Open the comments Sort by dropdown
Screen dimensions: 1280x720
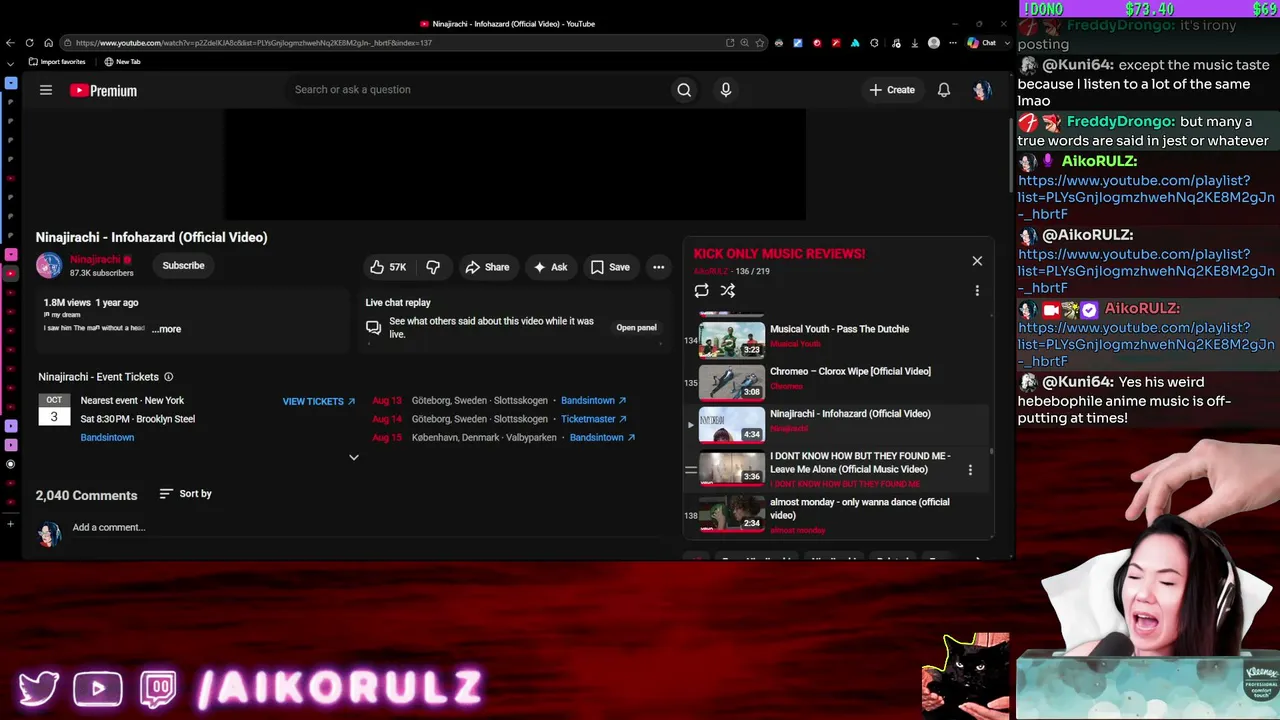tap(186, 494)
